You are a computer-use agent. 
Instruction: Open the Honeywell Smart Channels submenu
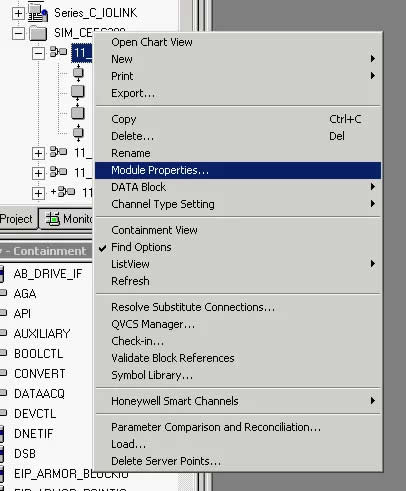pos(238,401)
